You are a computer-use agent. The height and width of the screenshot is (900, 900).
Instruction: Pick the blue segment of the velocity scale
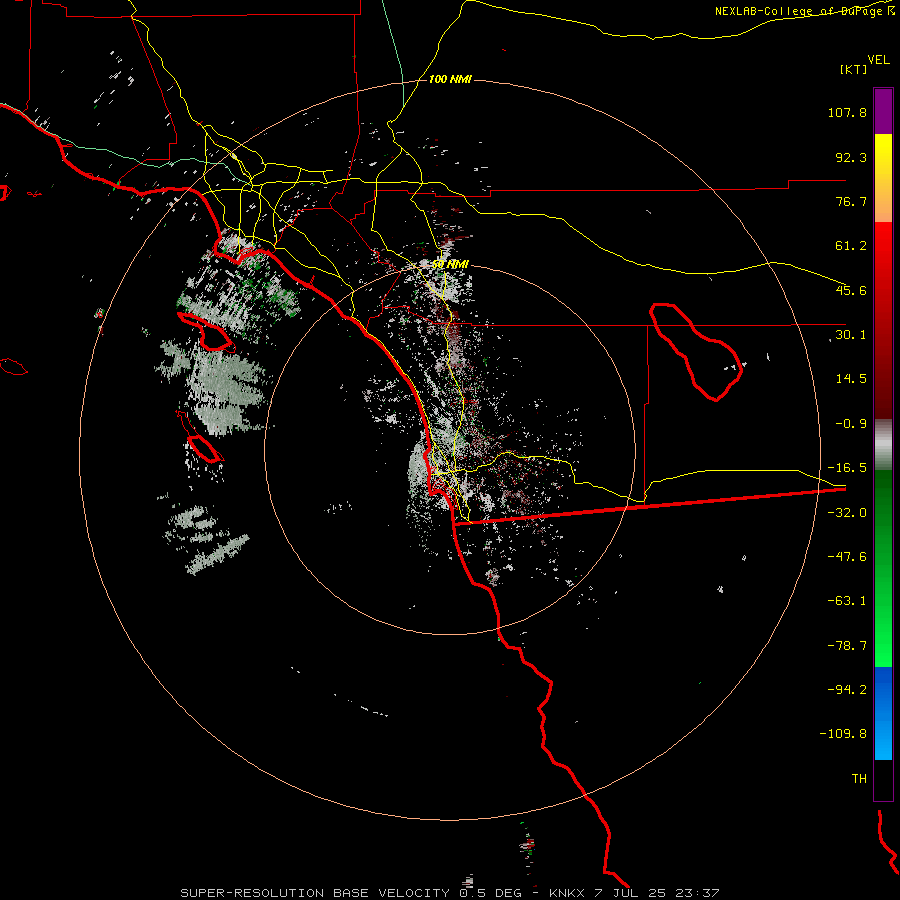click(x=883, y=713)
